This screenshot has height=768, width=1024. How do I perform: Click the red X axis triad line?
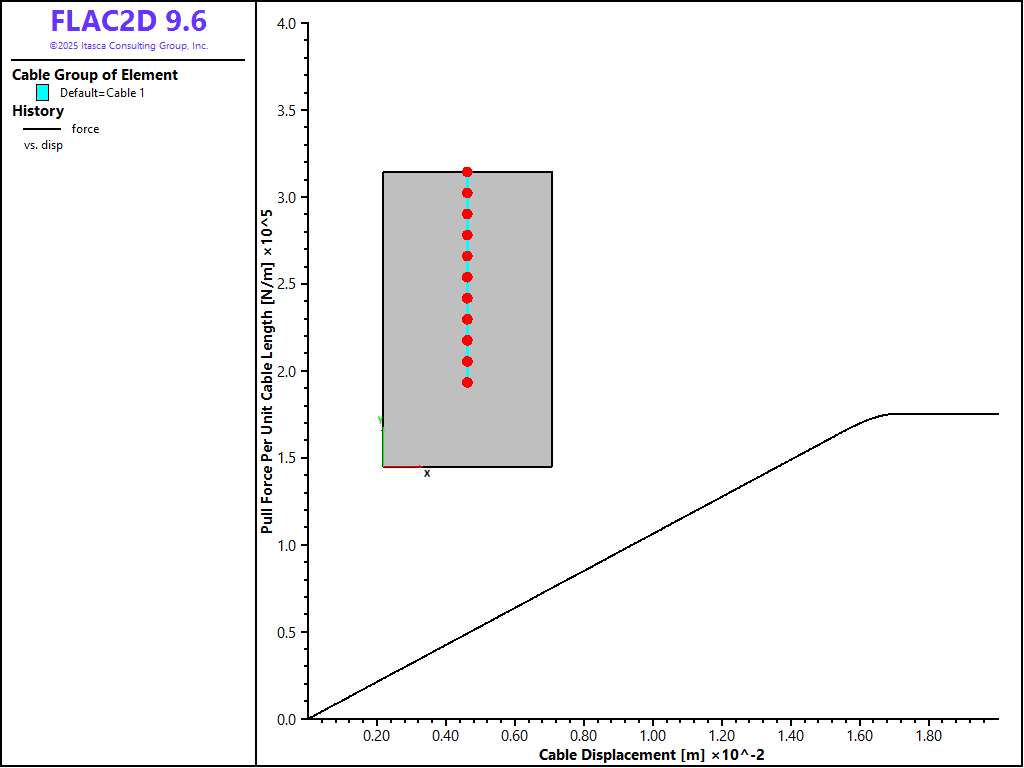click(x=402, y=467)
